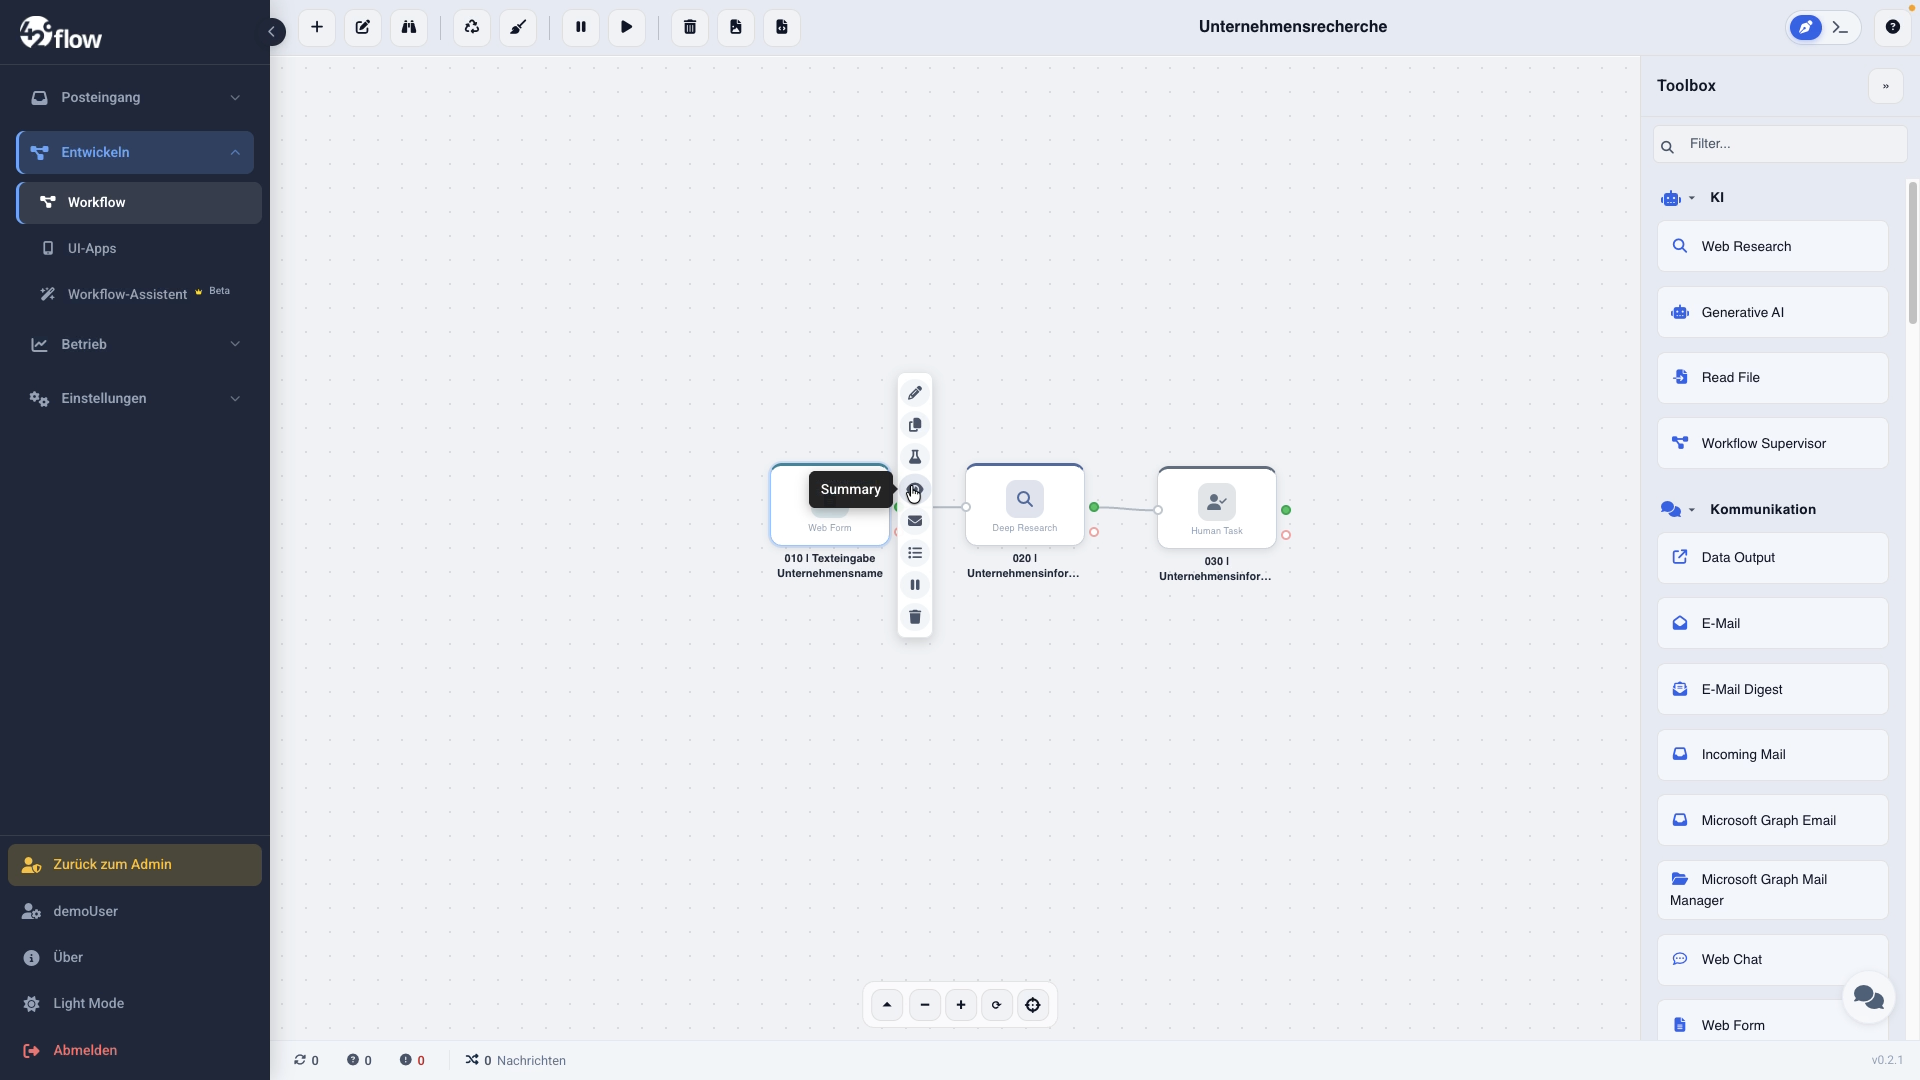
Task: Toggle the blue design mode button
Action: click(1806, 27)
